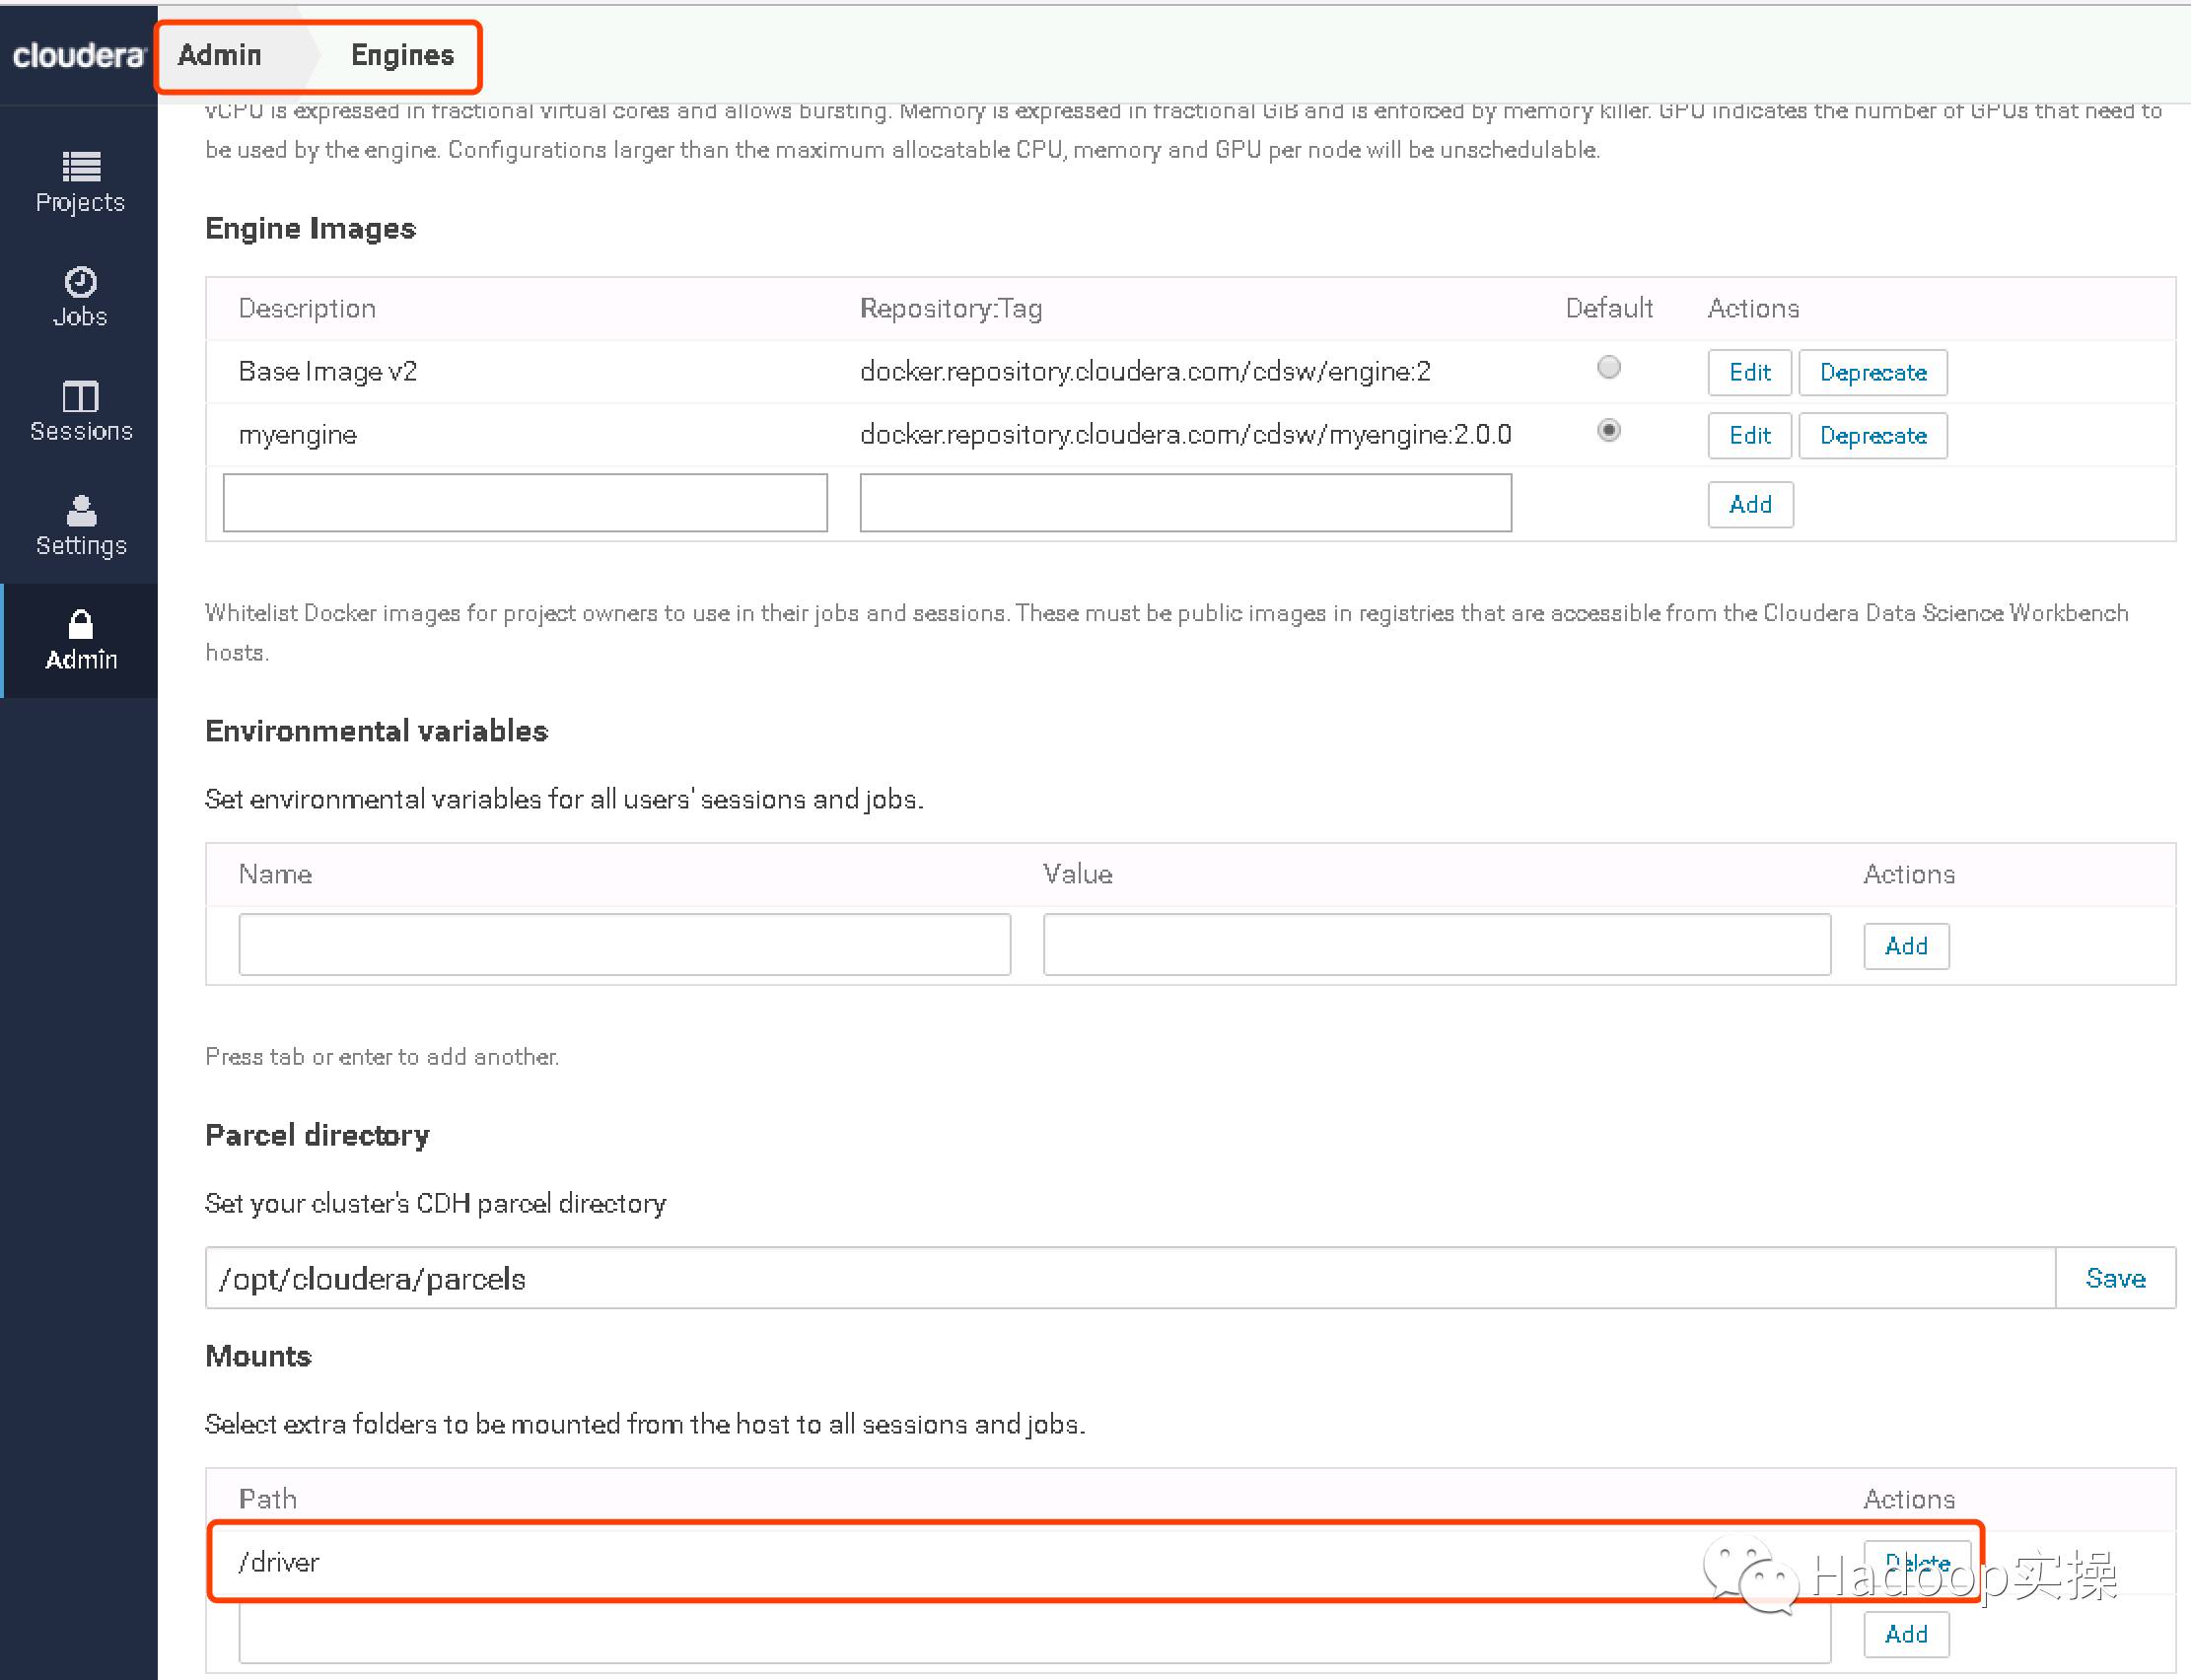Screen dimensions: 2191x1680
Task: Click Add for a new mount path
Action: tap(1906, 1634)
